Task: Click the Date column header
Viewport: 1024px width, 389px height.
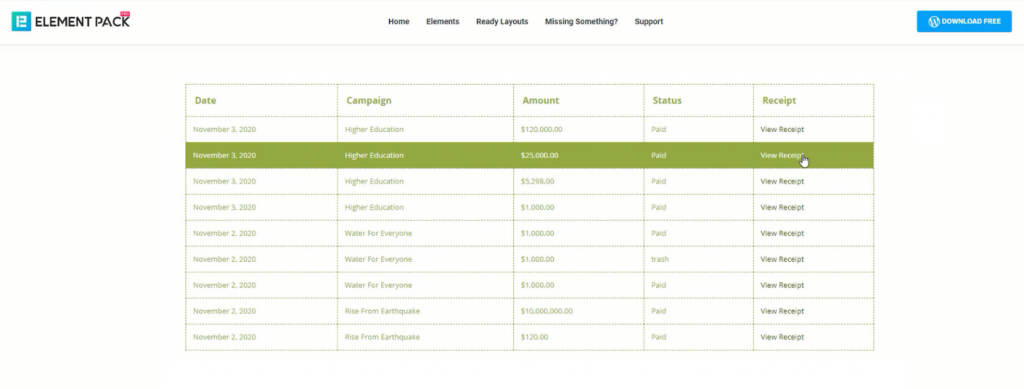Action: click(205, 101)
